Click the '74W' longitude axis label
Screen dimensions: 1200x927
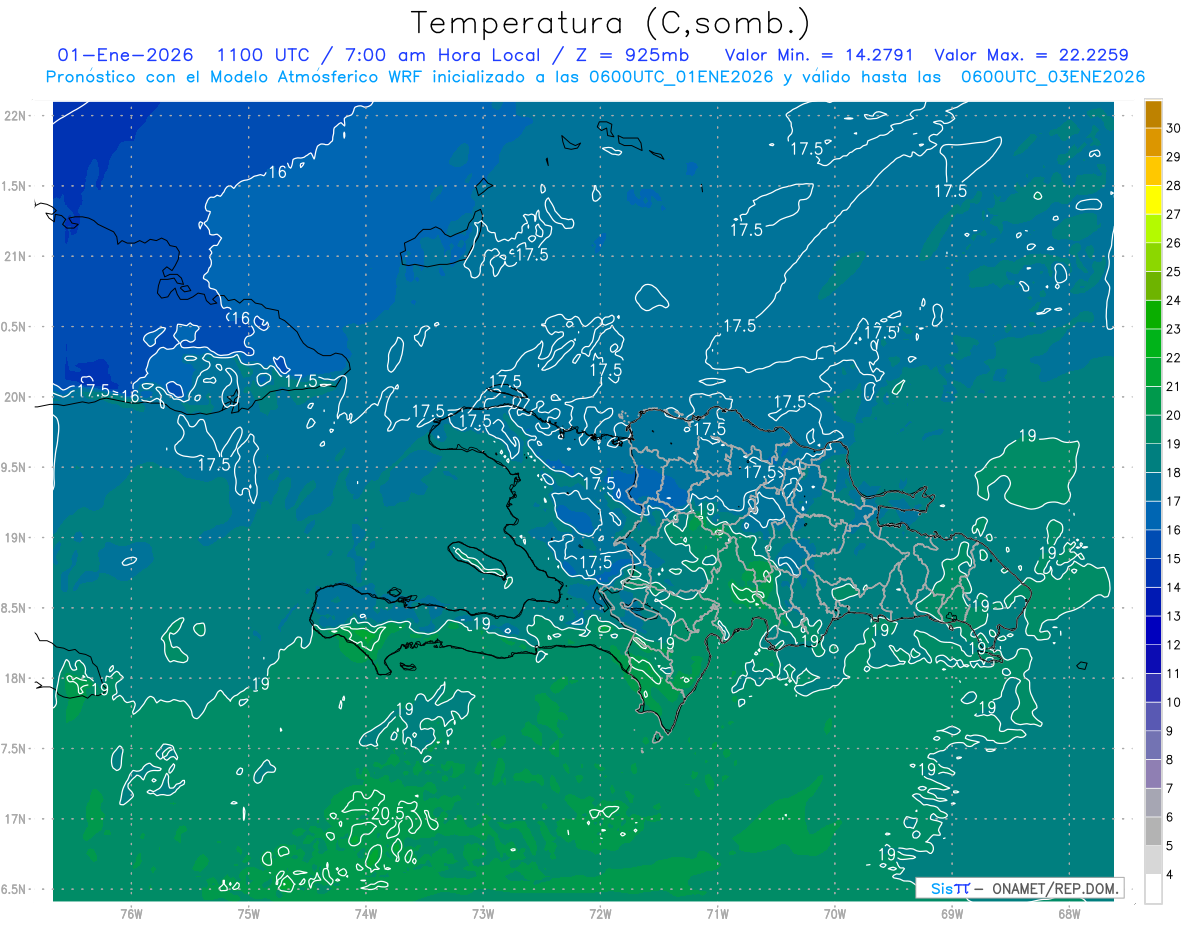[365, 914]
